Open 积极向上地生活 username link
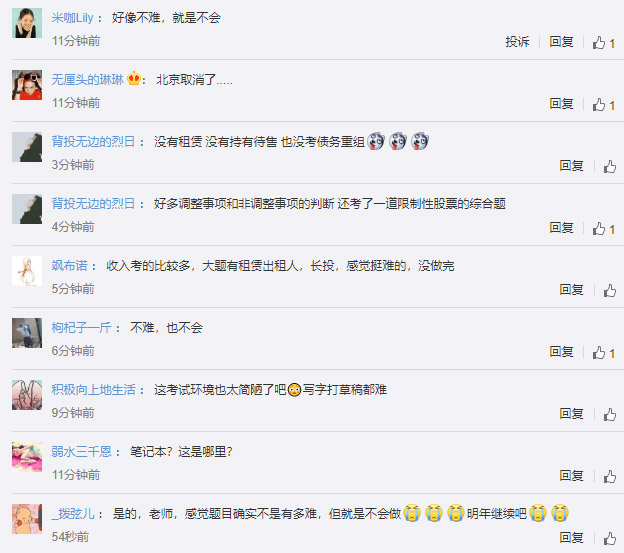624x553 pixels. (x=94, y=389)
